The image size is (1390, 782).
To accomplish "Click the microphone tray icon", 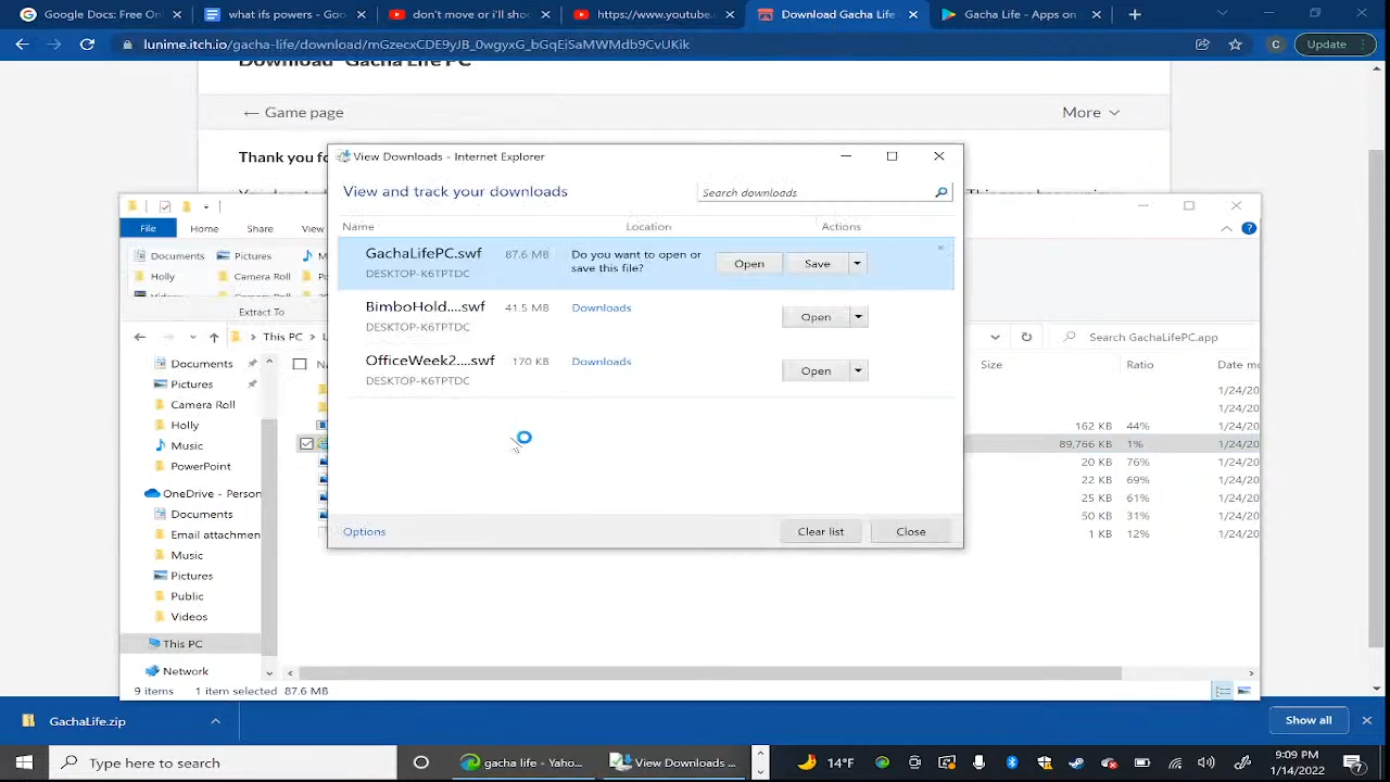I will point(979,762).
